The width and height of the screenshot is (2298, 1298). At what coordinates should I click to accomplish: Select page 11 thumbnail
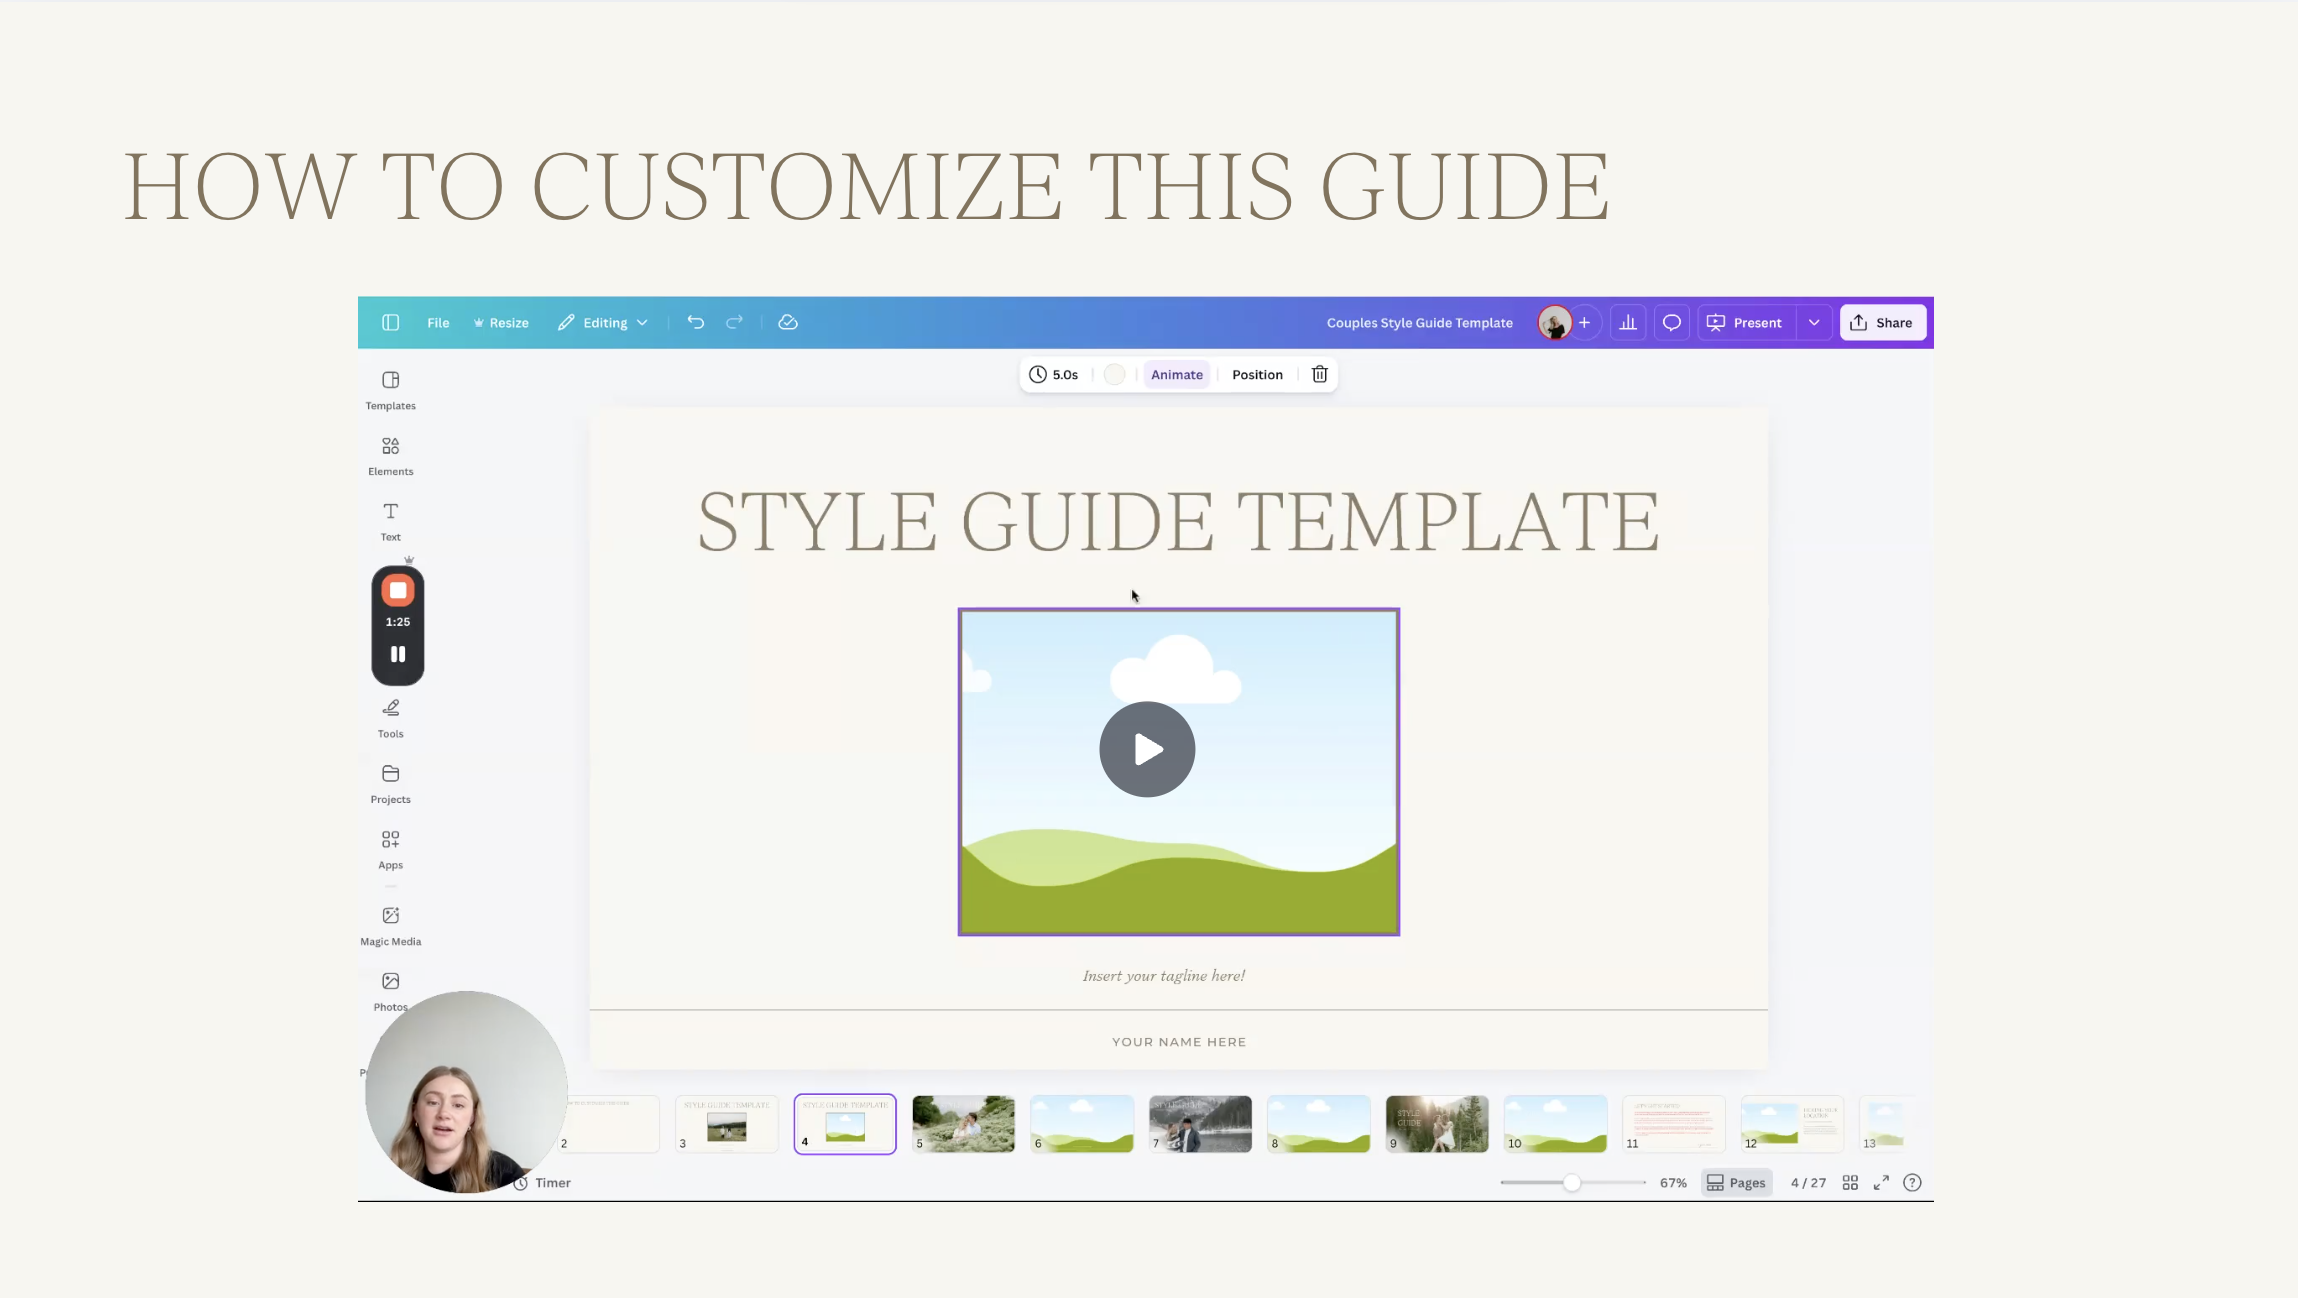coord(1673,1124)
